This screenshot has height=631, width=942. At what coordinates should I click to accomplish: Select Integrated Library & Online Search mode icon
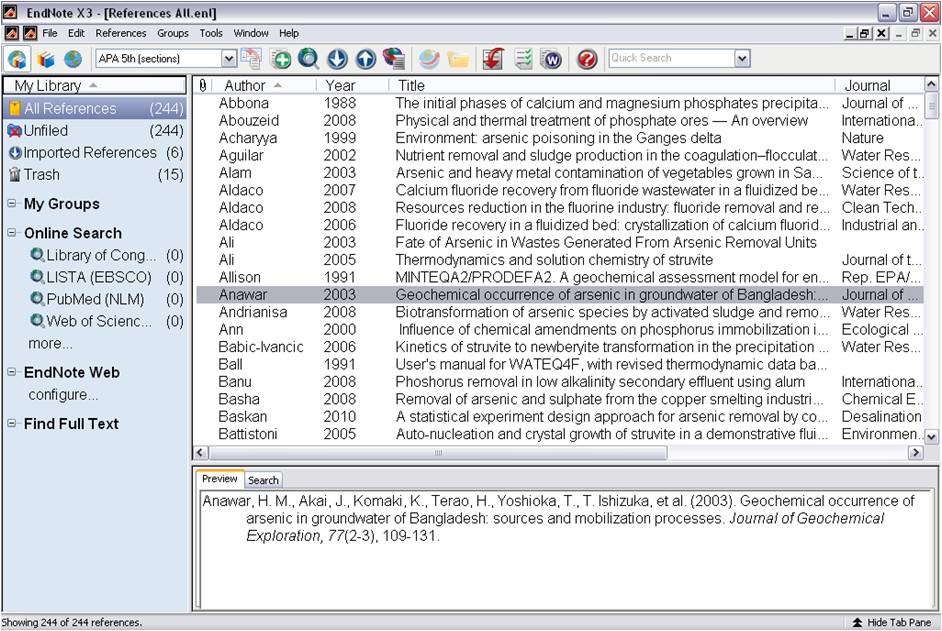tap(17, 59)
